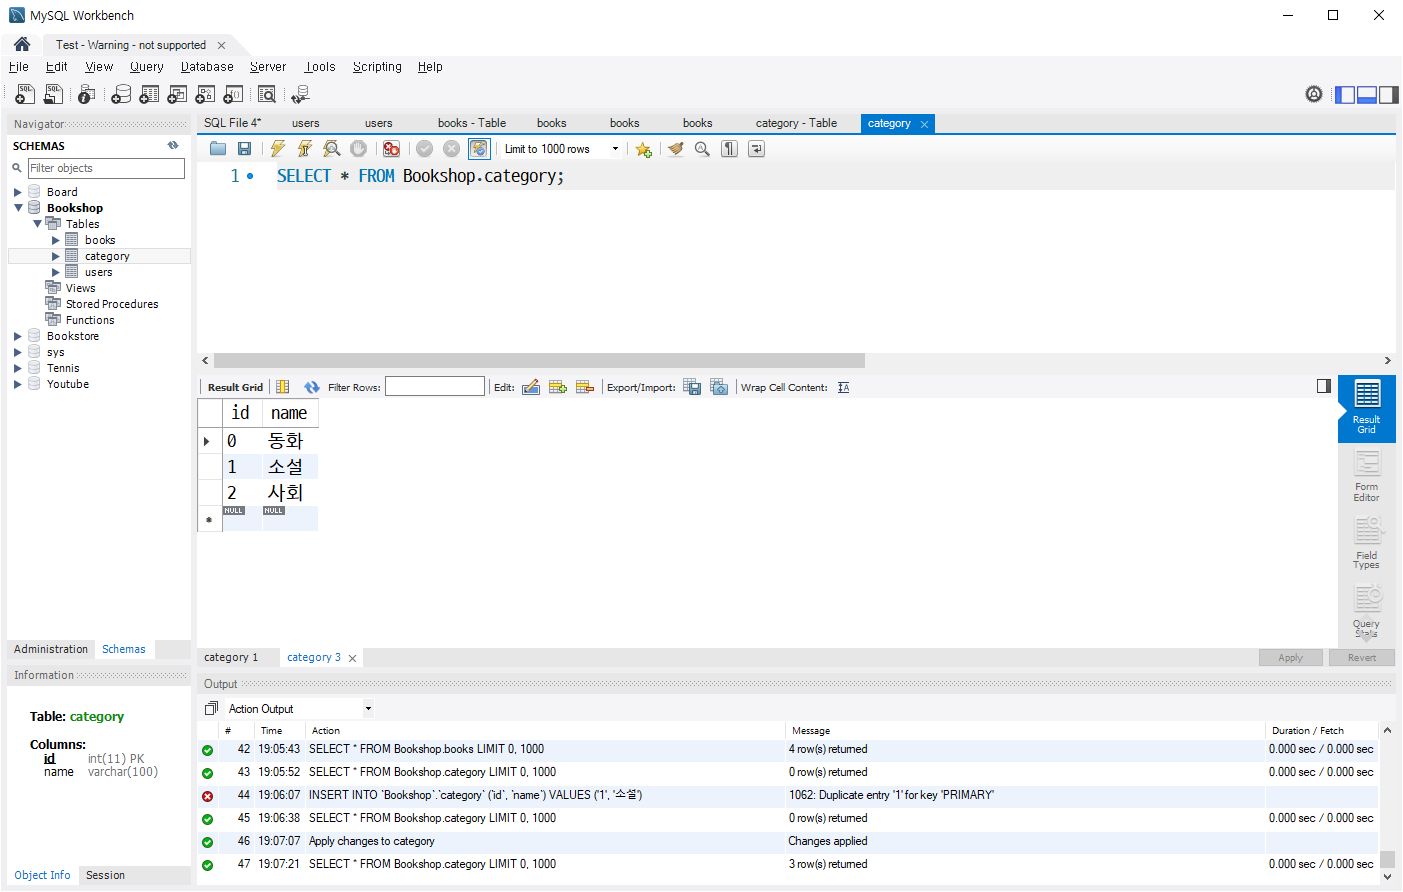1403x892 pixels.
Task: Export recordset to external file icon
Action: pyautogui.click(x=692, y=387)
